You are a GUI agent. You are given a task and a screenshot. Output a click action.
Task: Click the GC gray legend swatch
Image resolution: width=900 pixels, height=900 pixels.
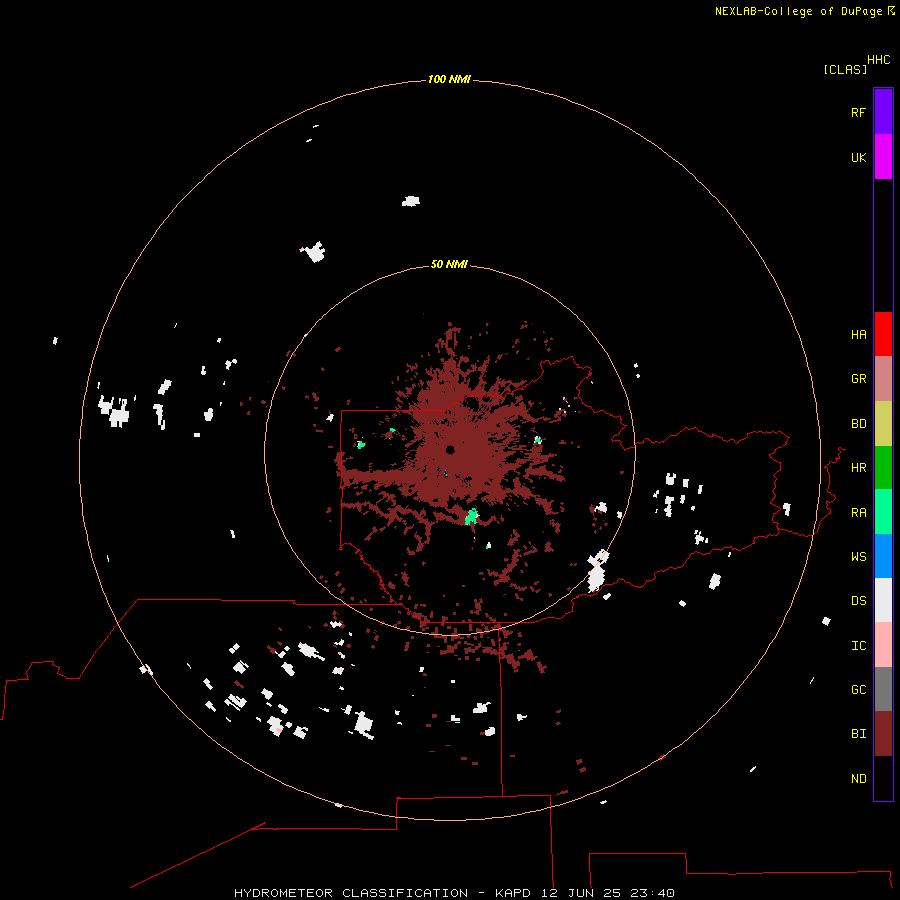tap(883, 689)
